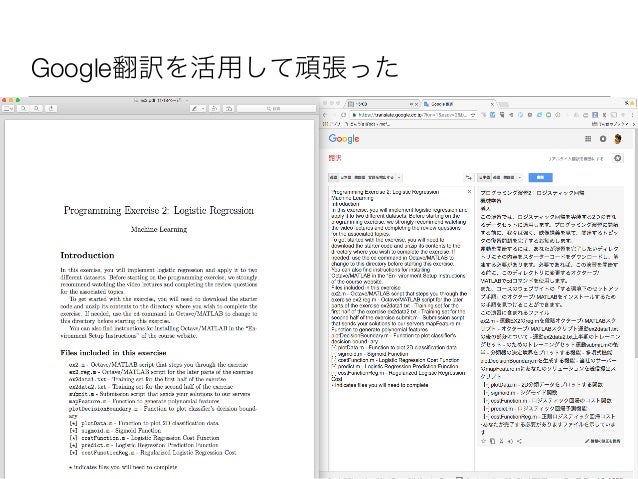The height and width of the screenshot is (479, 638).
Task: Listen to the translation with speaker icon
Action: [x=510, y=441]
